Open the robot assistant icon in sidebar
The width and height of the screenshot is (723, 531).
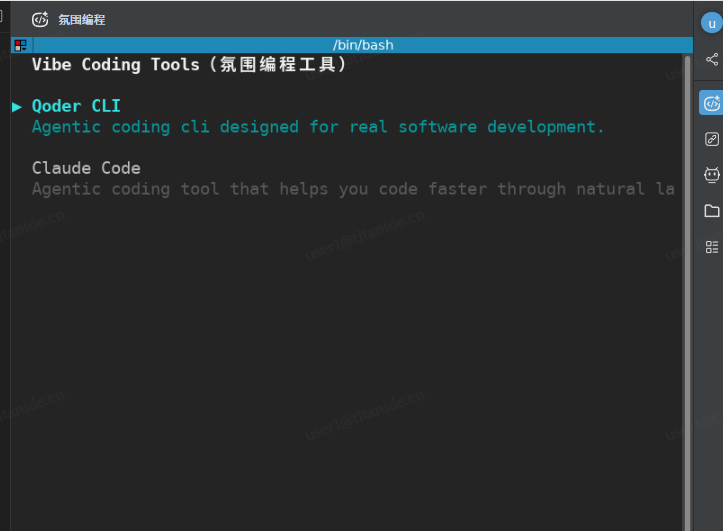coord(711,175)
